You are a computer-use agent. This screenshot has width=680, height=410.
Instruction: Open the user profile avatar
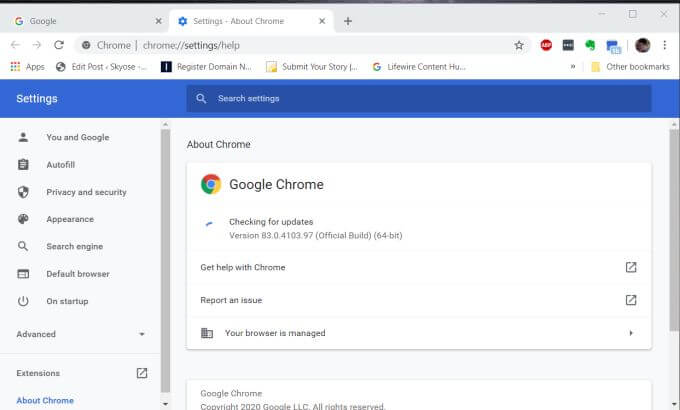(642, 45)
